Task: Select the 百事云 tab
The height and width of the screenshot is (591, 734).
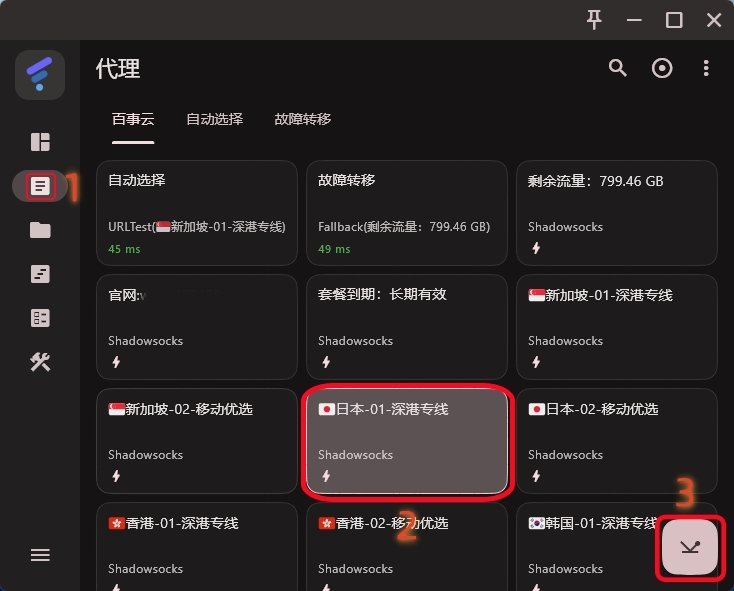Action: (133, 119)
